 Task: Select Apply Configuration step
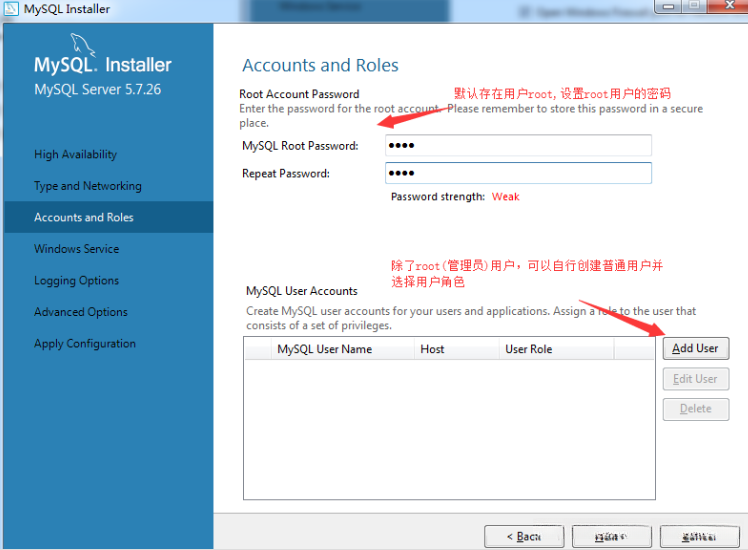coord(85,343)
